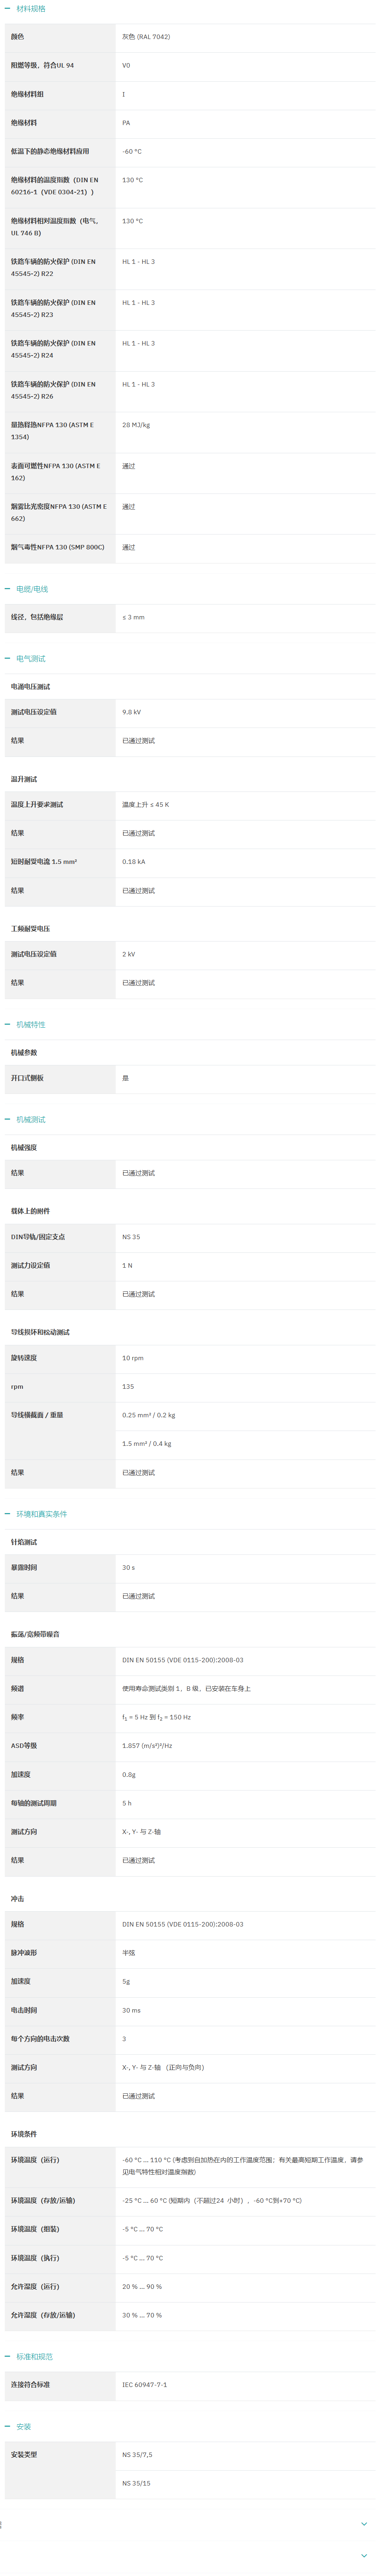Select the 导线损坏和松动测试 subheading
The height and width of the screenshot is (2576, 378).
[41, 1332]
